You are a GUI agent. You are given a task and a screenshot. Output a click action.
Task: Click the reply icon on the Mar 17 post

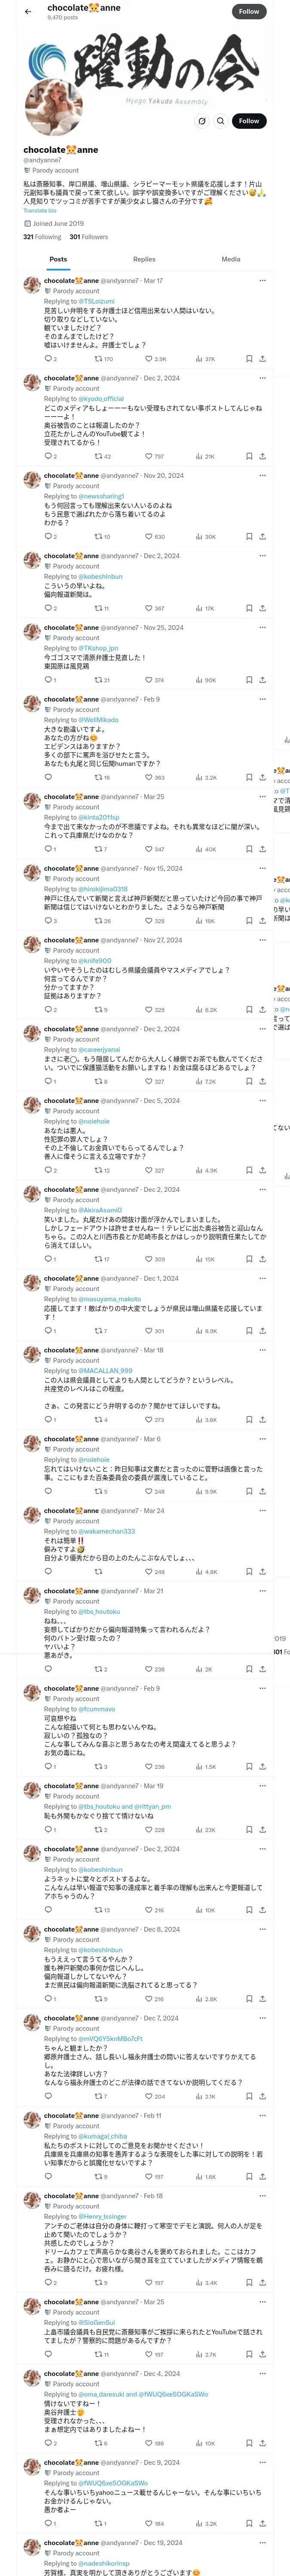pos(47,358)
